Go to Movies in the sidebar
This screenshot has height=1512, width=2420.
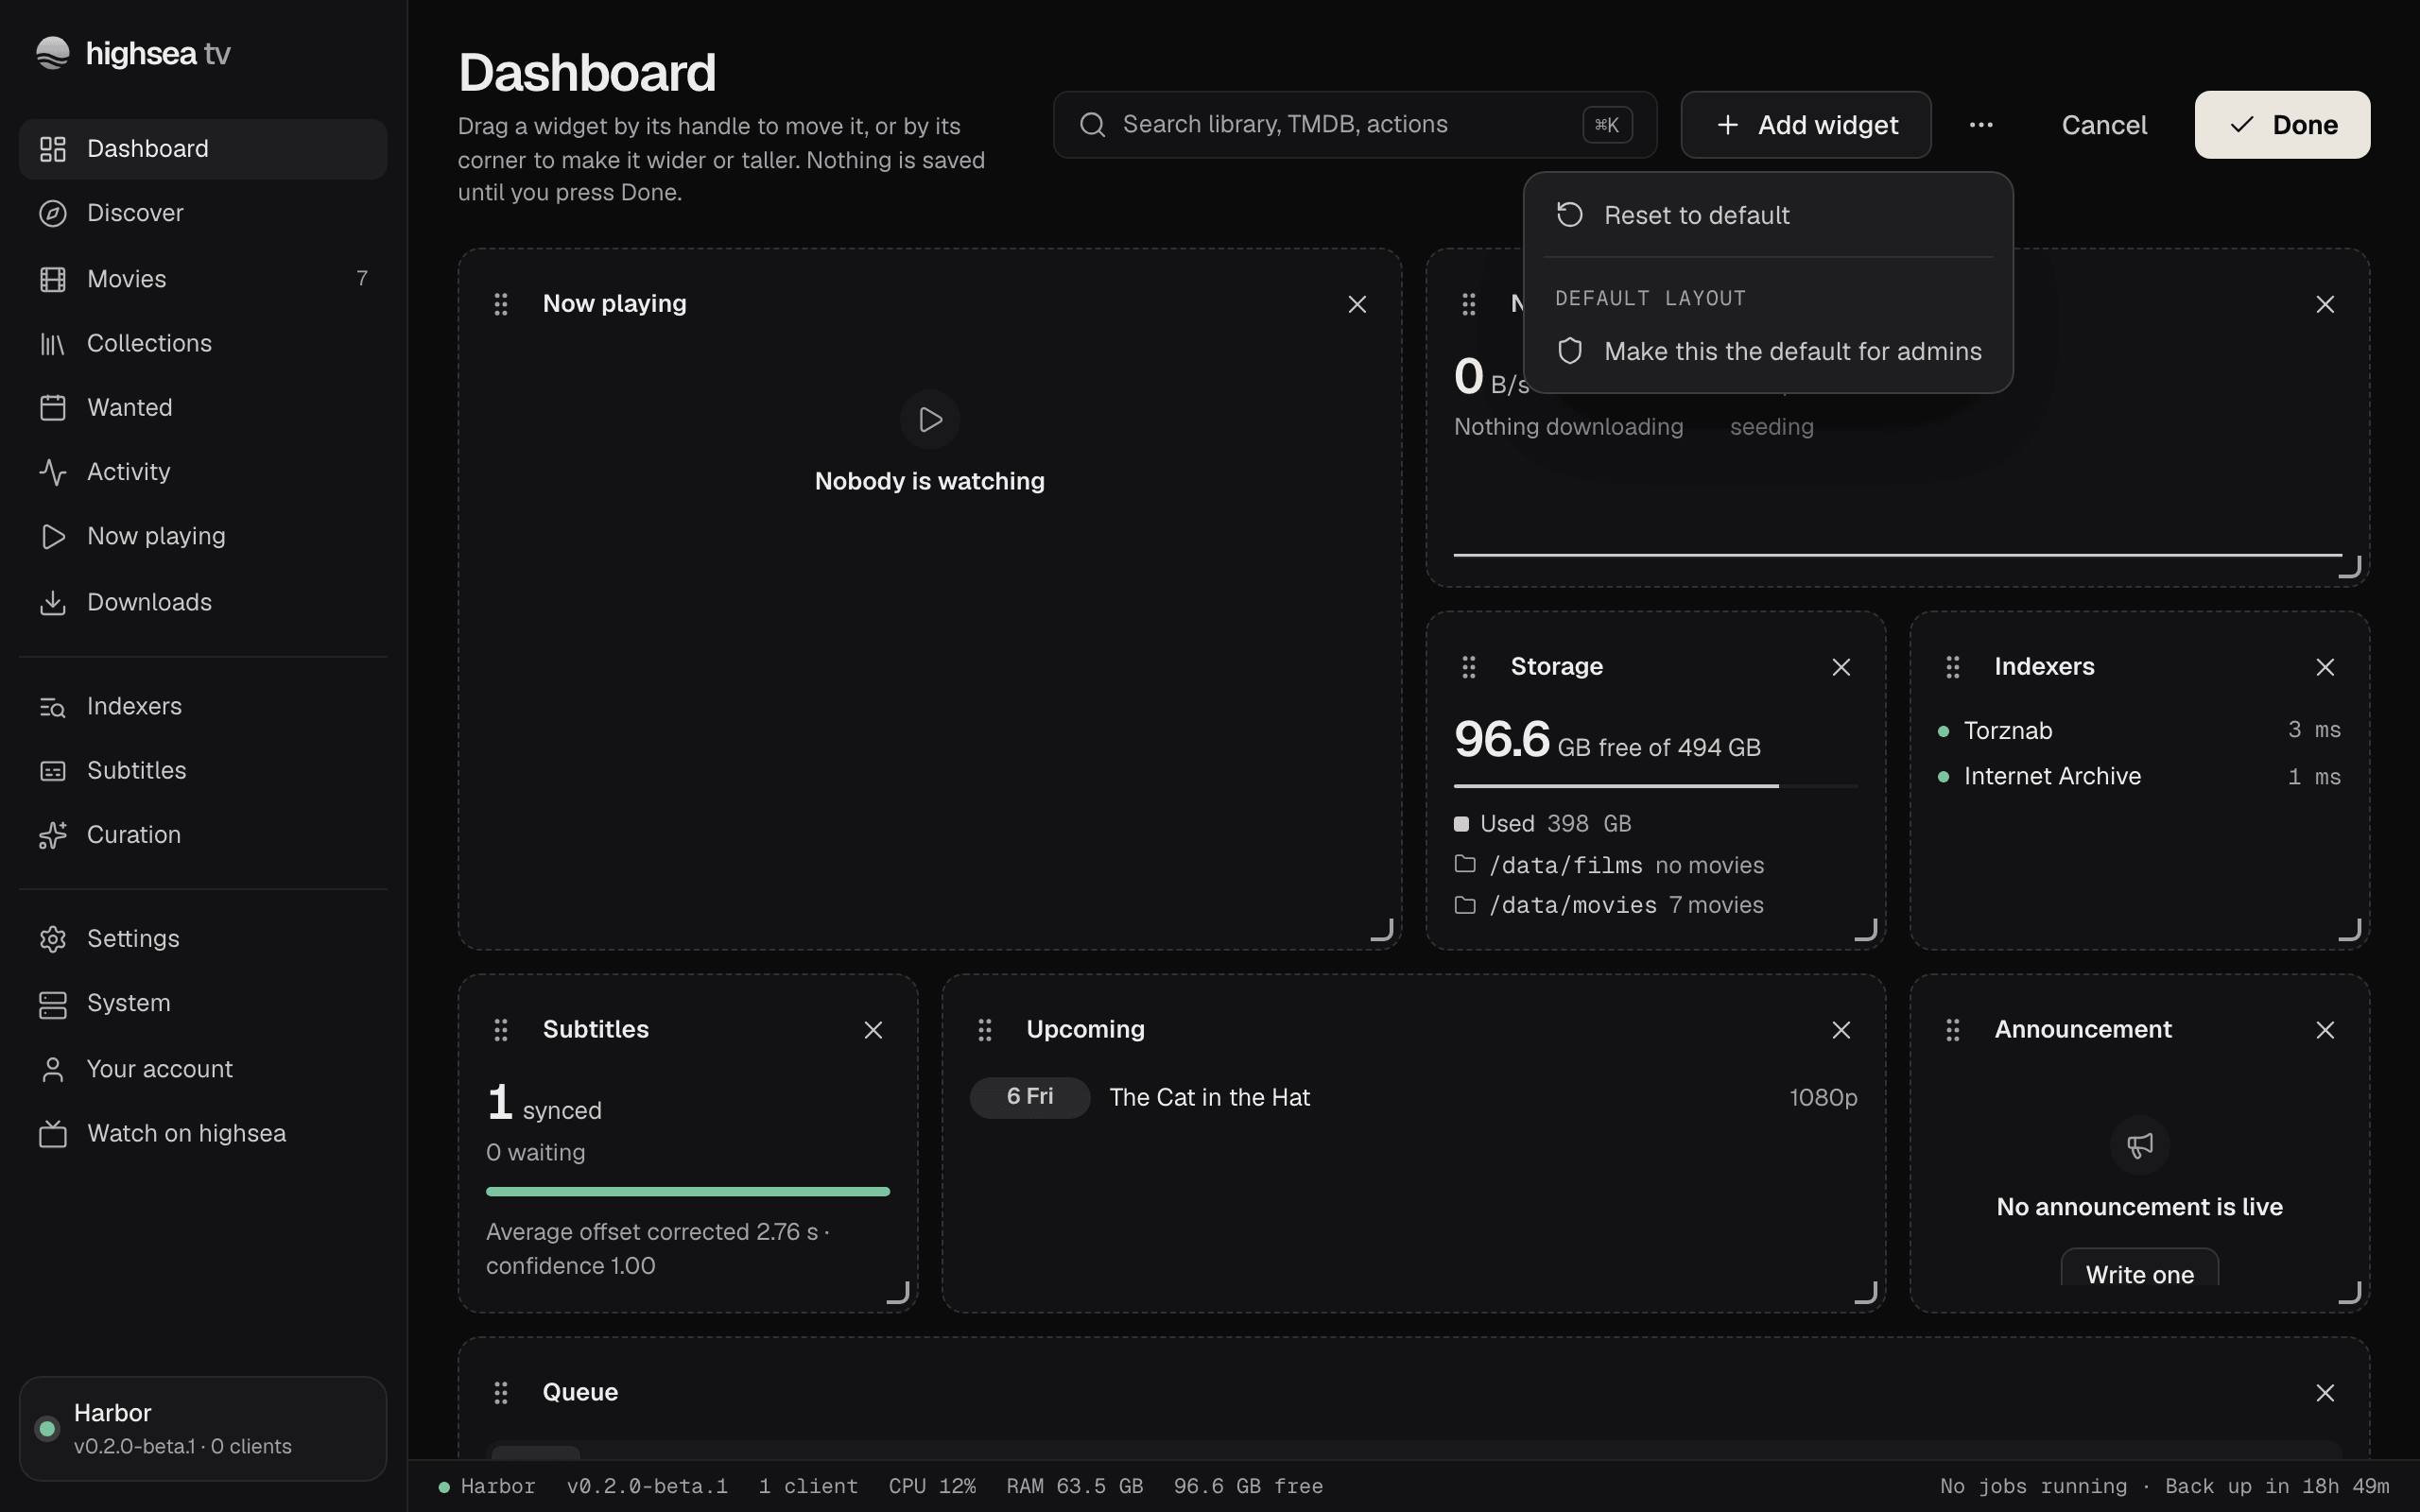[203, 279]
